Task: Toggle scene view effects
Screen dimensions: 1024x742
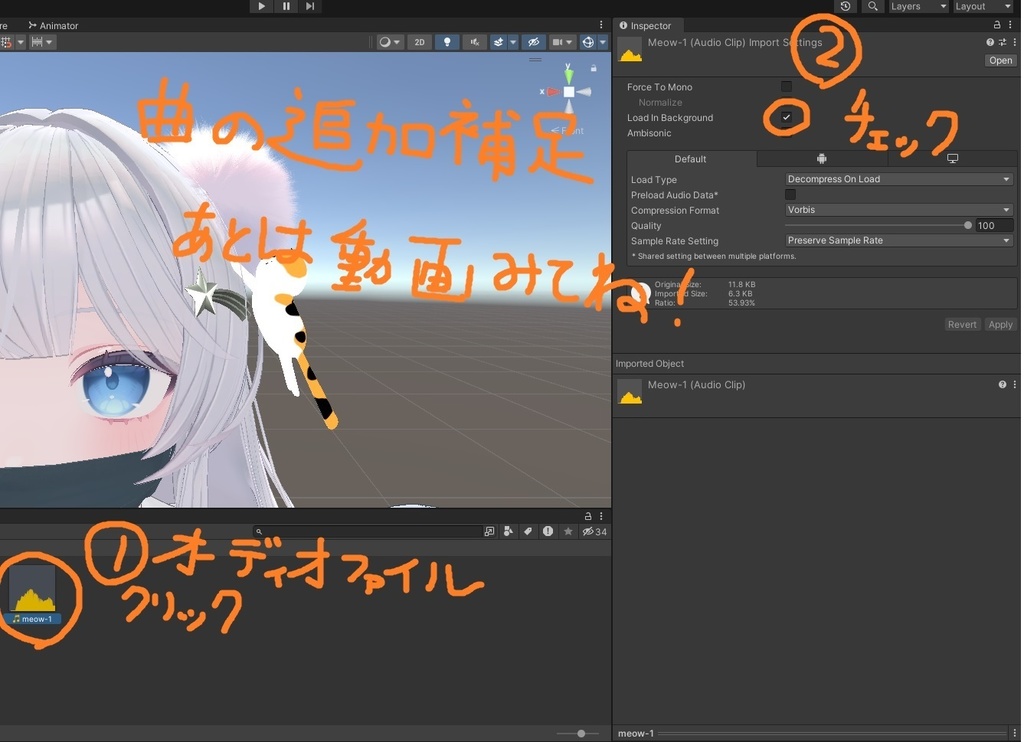Action: click(x=499, y=42)
